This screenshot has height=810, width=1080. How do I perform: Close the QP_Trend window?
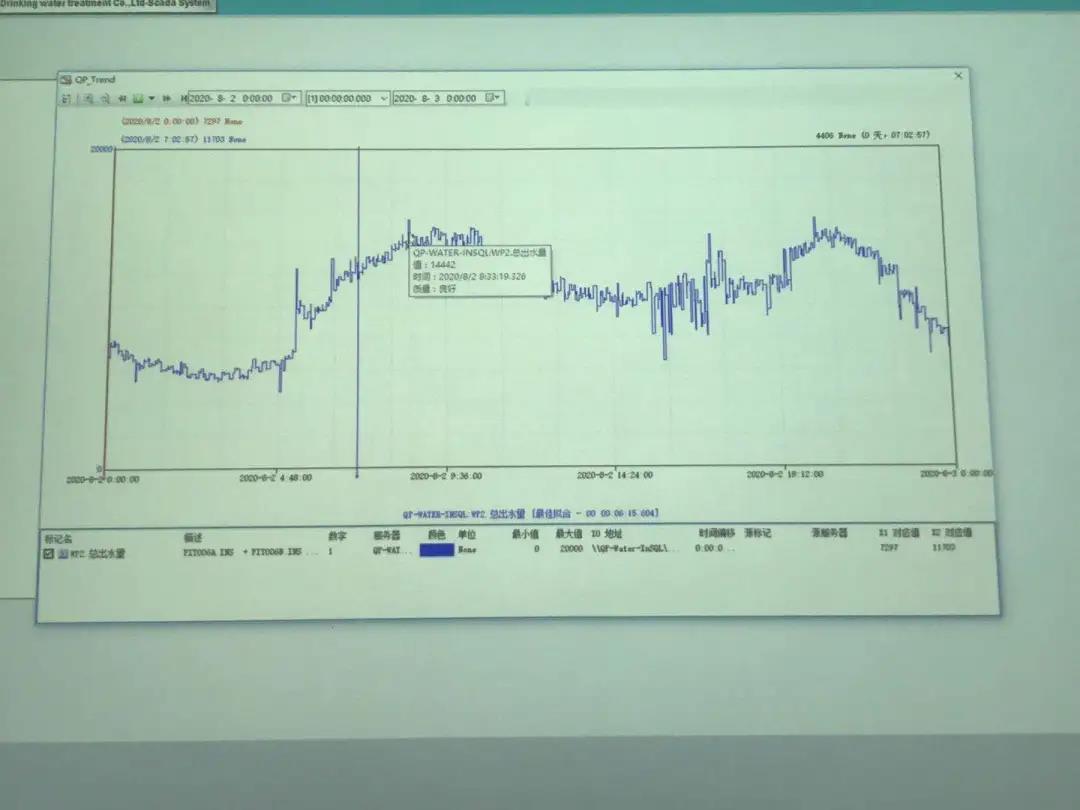957,76
